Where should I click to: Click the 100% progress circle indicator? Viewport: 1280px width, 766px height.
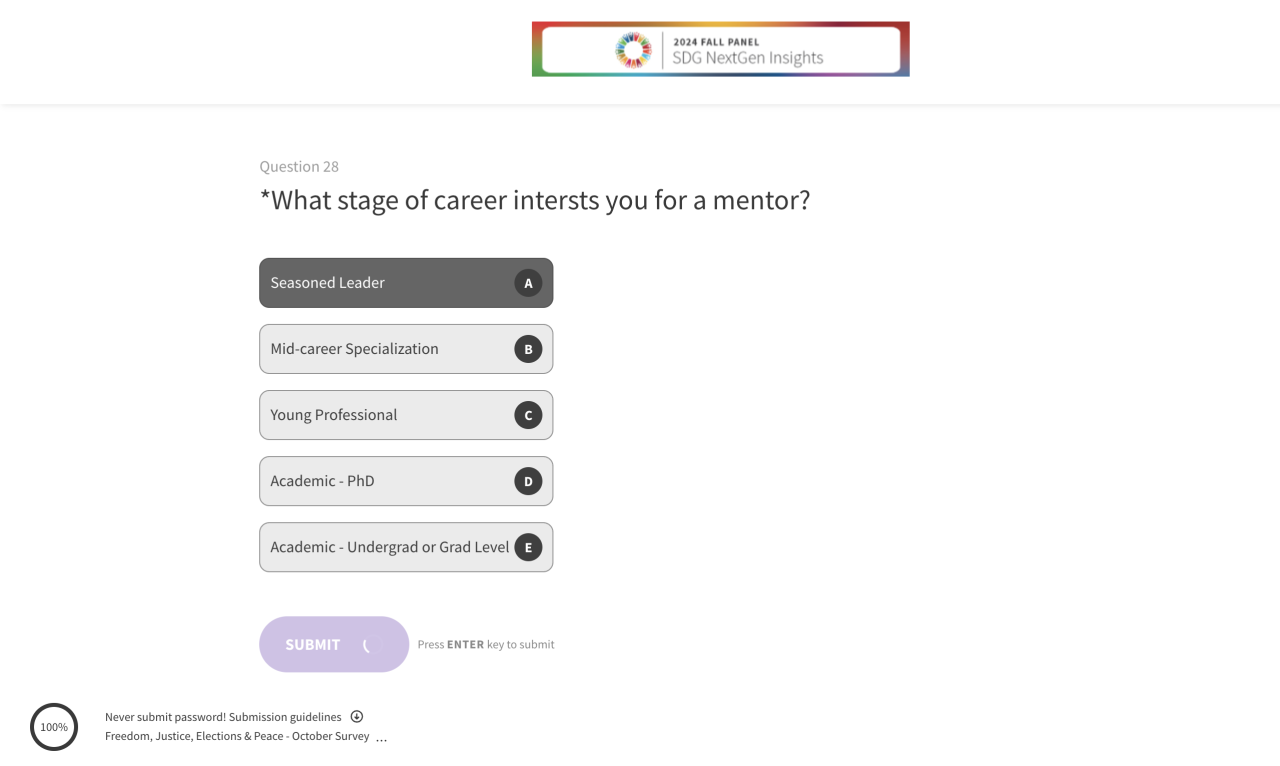coord(54,727)
